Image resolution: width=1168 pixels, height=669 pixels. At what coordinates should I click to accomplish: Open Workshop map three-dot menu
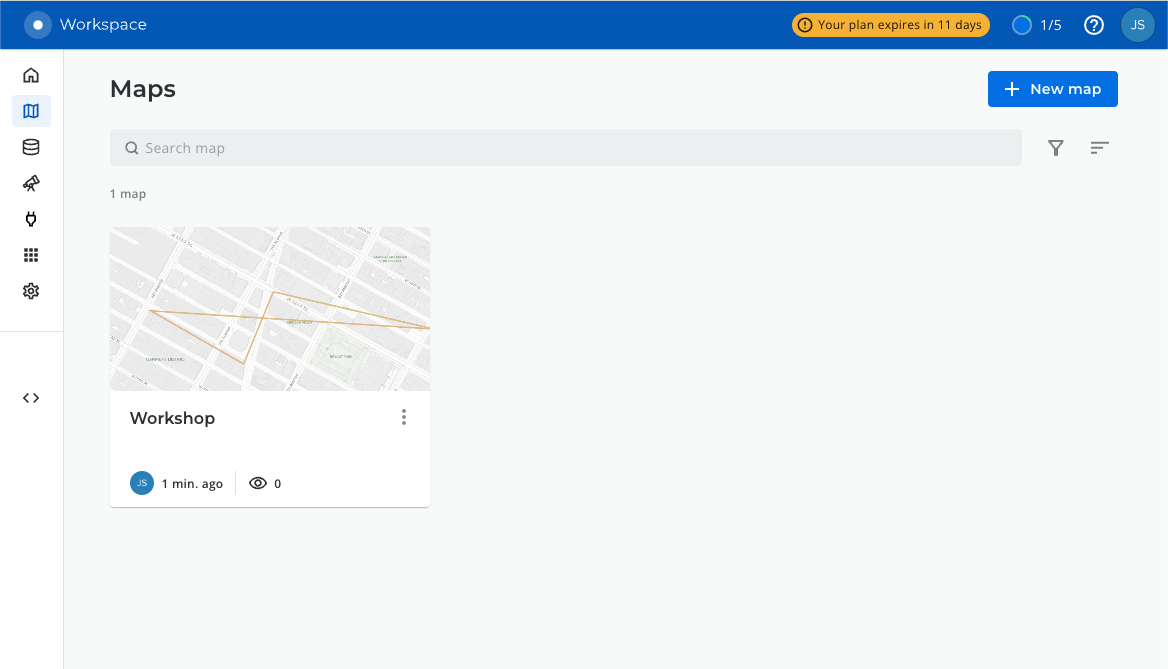click(x=404, y=417)
